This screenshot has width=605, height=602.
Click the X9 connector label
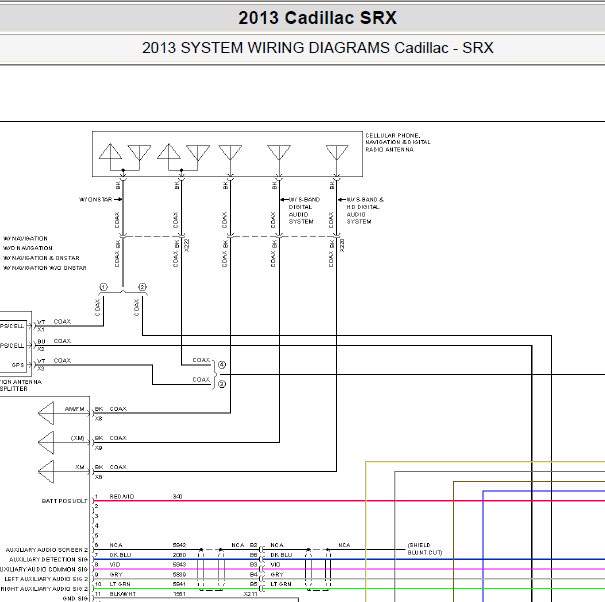pyautogui.click(x=99, y=448)
